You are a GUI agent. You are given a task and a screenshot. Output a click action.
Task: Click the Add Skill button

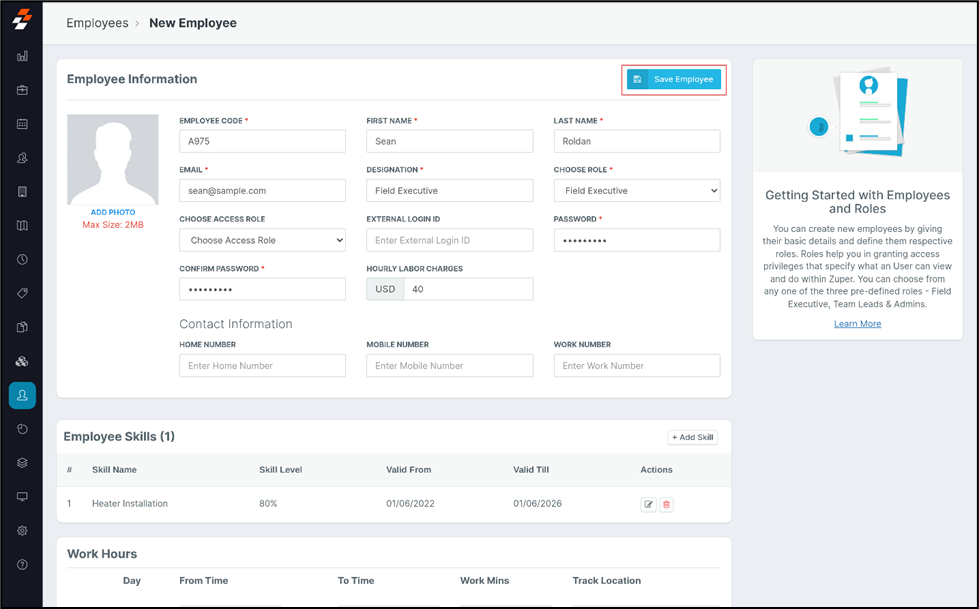pyautogui.click(x=692, y=437)
